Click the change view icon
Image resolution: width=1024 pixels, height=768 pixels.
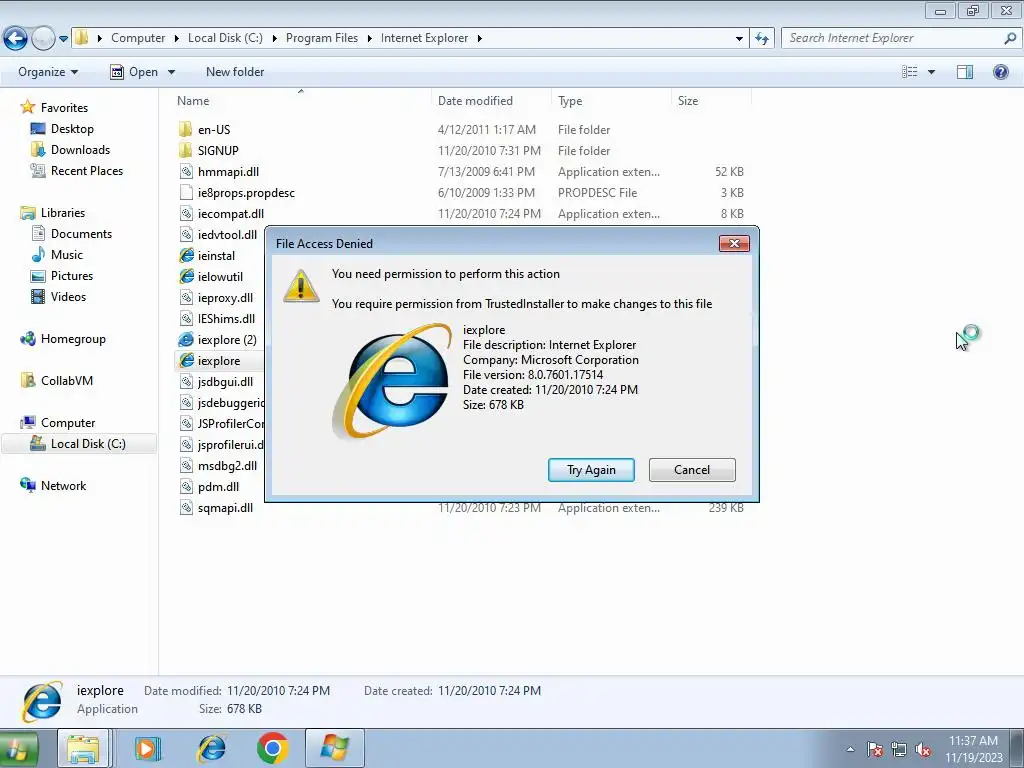pos(910,72)
